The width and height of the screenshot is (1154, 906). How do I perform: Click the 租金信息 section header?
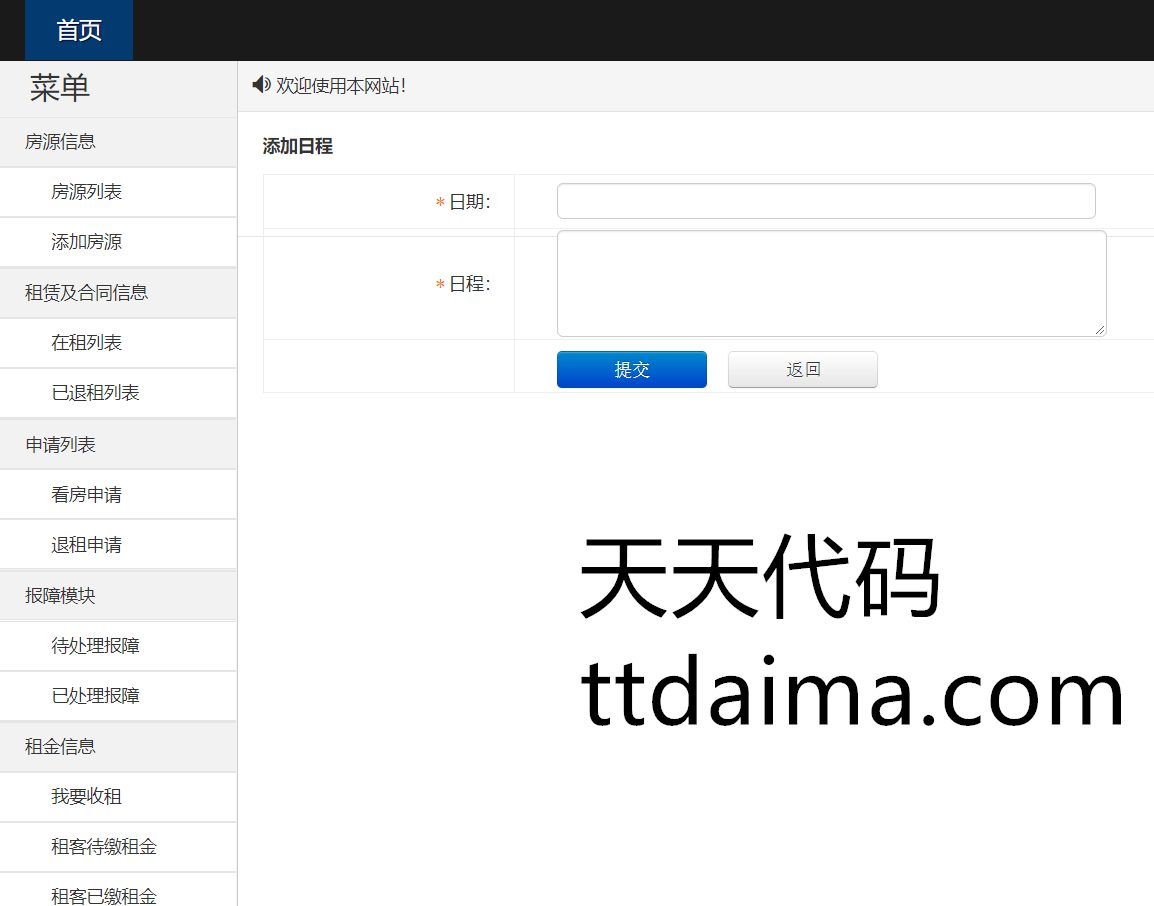60,747
